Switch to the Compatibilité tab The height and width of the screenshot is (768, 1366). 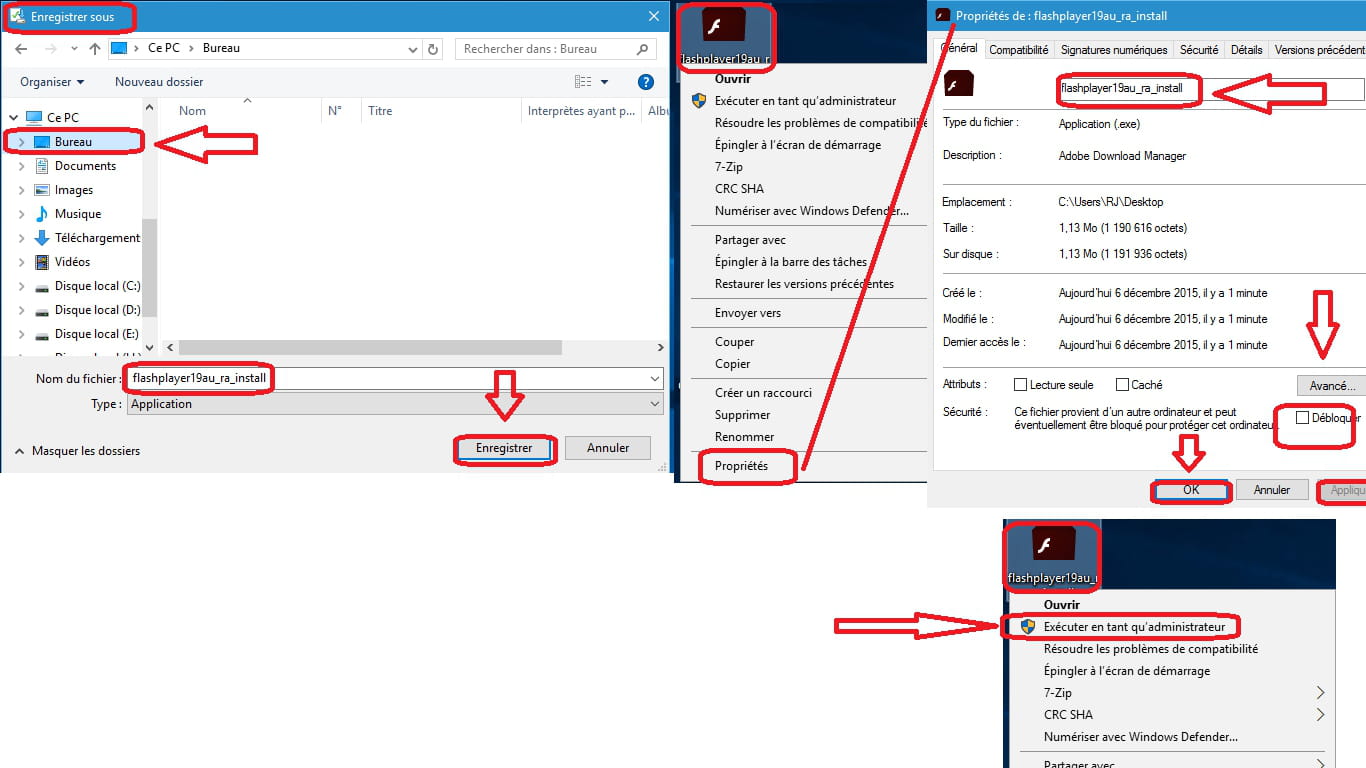click(1019, 50)
